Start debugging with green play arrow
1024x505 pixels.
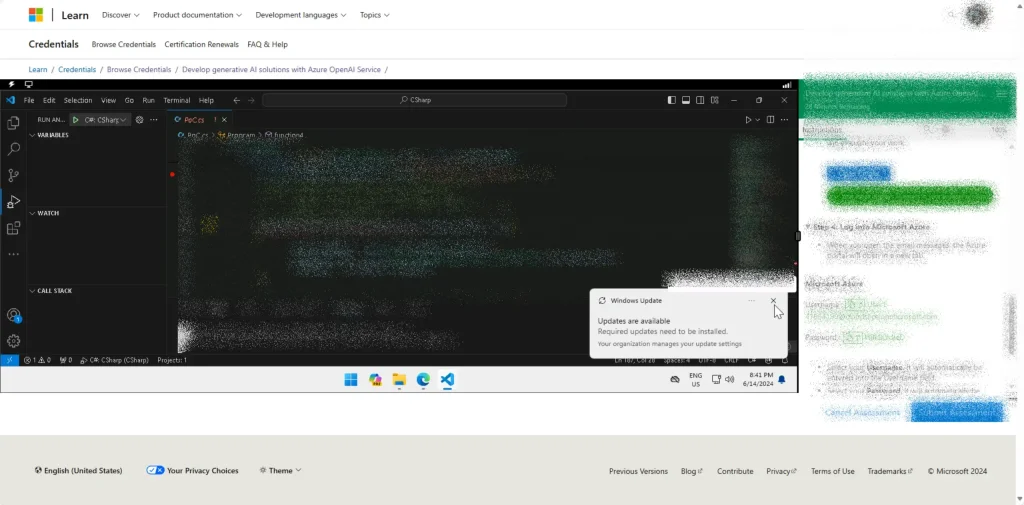pyautogui.click(x=76, y=120)
